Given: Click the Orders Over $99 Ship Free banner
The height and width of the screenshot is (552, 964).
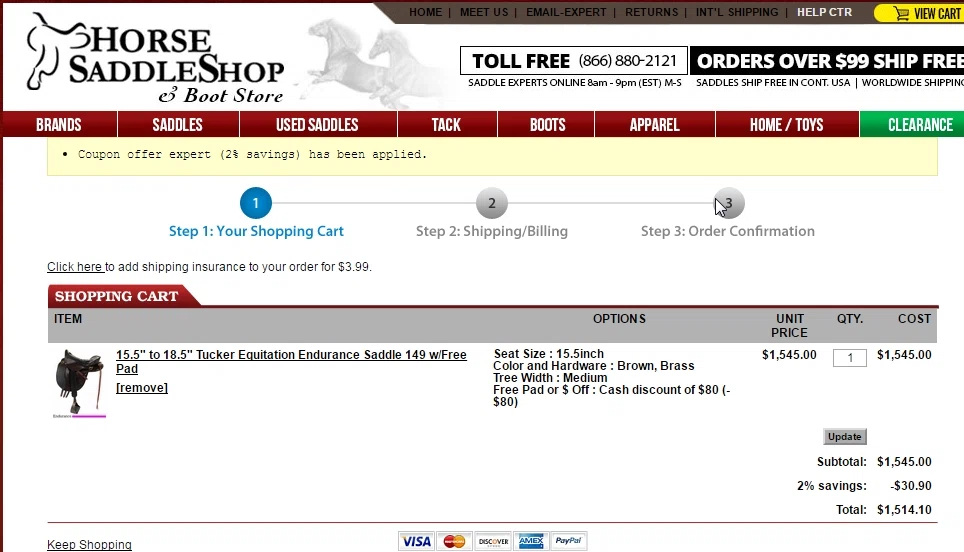Looking at the screenshot, I should (x=827, y=61).
